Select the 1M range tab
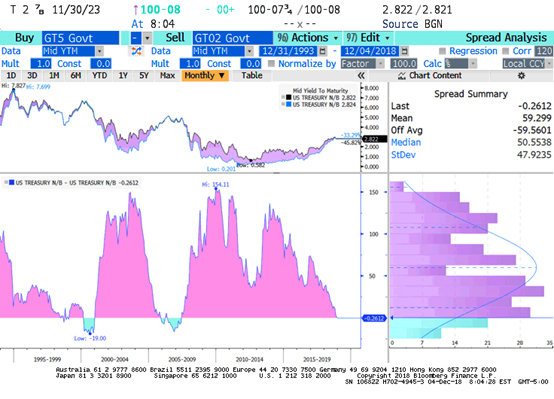The height and width of the screenshot is (399, 554). click(x=54, y=76)
